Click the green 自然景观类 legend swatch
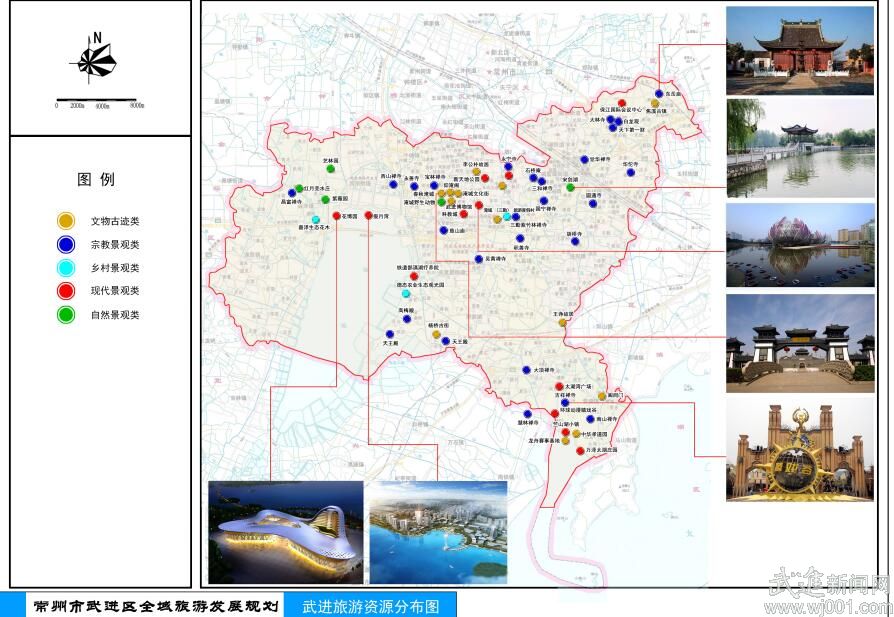This screenshot has height=617, width=894. pos(66,315)
